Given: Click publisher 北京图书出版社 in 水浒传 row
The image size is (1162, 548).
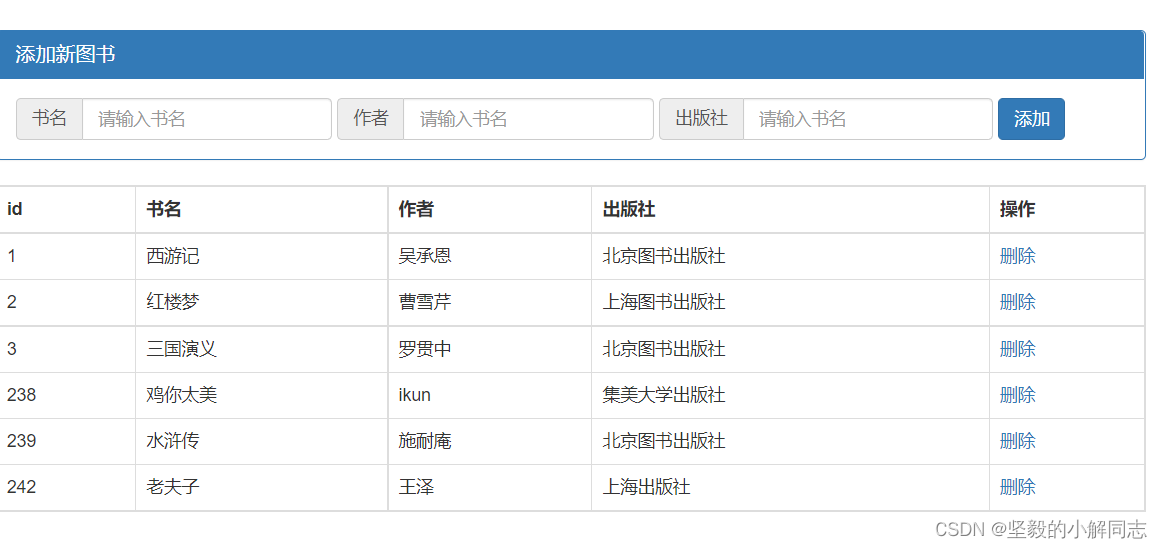Looking at the screenshot, I should click(790, 441).
